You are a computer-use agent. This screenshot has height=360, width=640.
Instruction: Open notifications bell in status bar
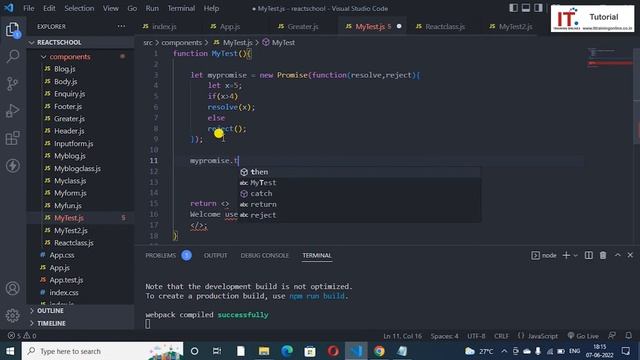click(629, 336)
